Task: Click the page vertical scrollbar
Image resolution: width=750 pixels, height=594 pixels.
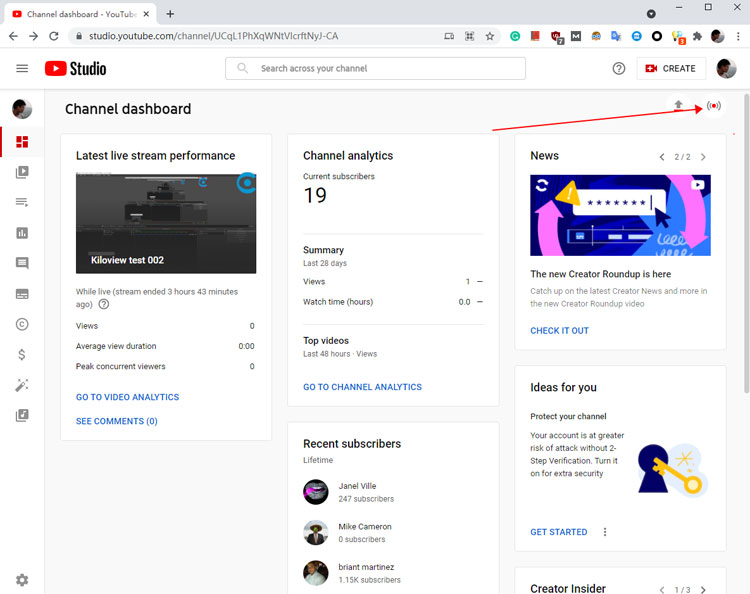Action: [746, 243]
